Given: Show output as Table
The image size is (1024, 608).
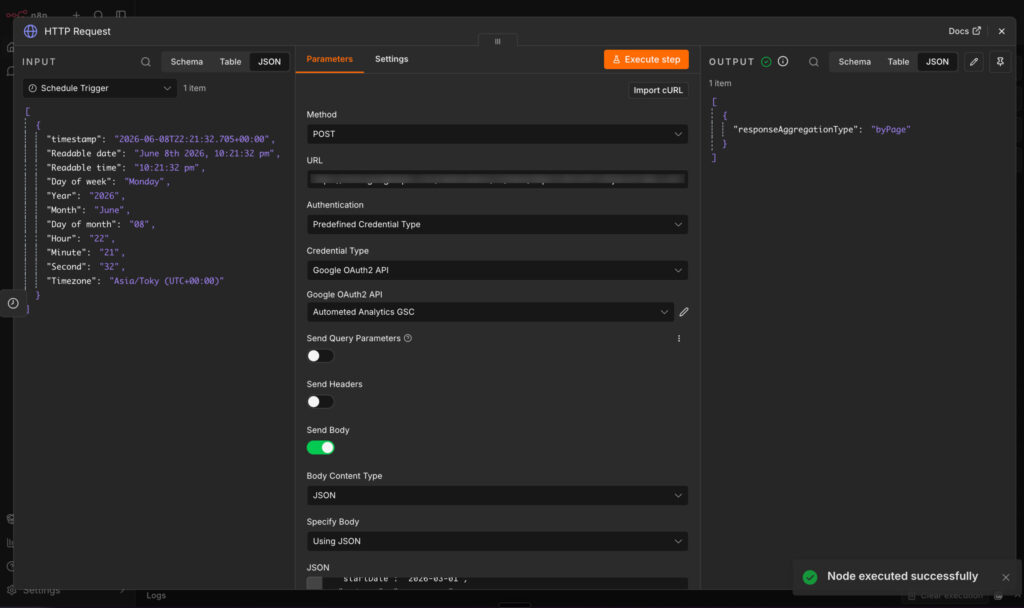Looking at the screenshot, I should coord(898,62).
